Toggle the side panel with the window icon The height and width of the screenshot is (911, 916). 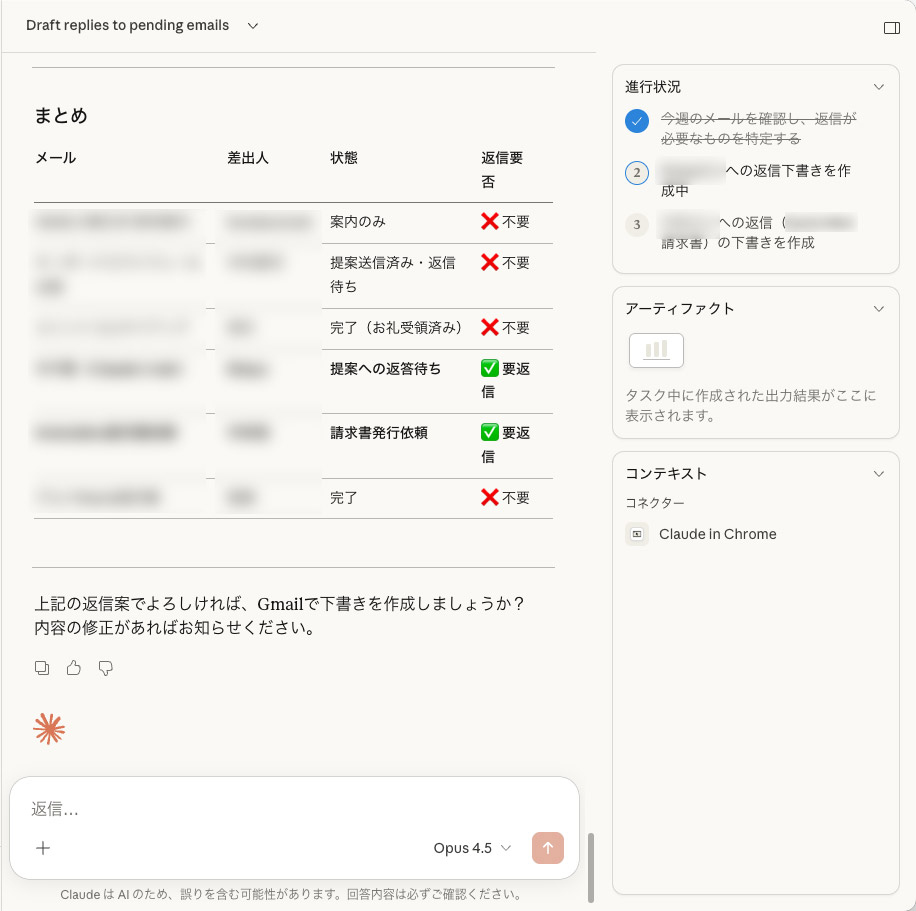[x=891, y=27]
